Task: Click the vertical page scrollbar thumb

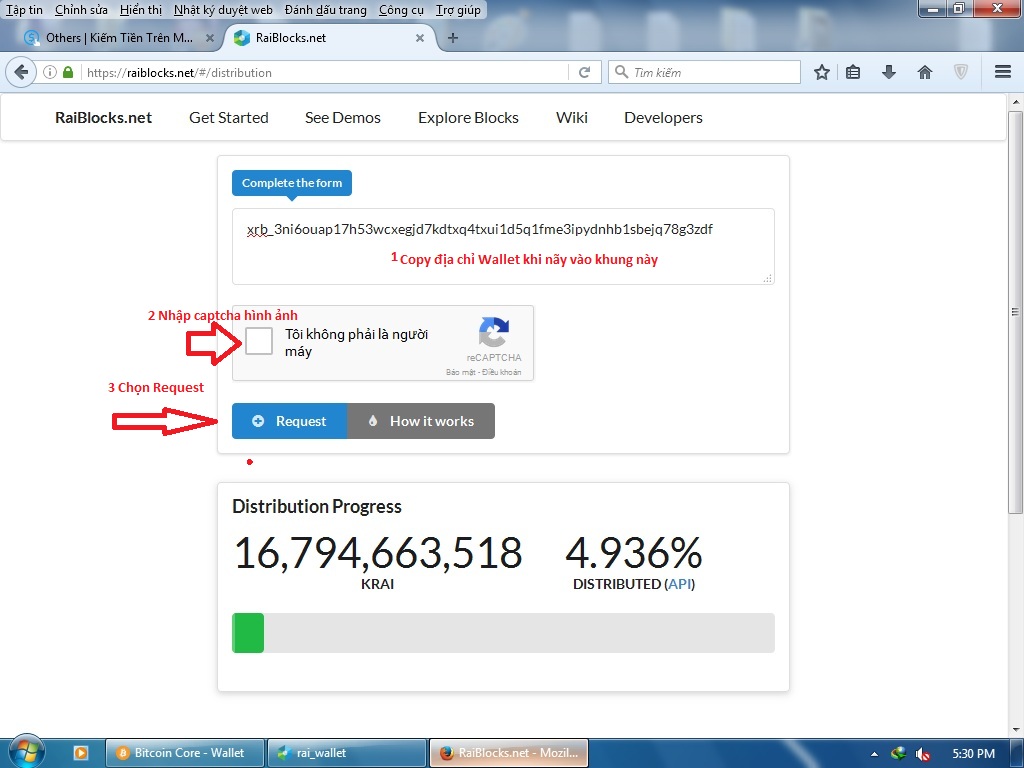Action: (1015, 312)
